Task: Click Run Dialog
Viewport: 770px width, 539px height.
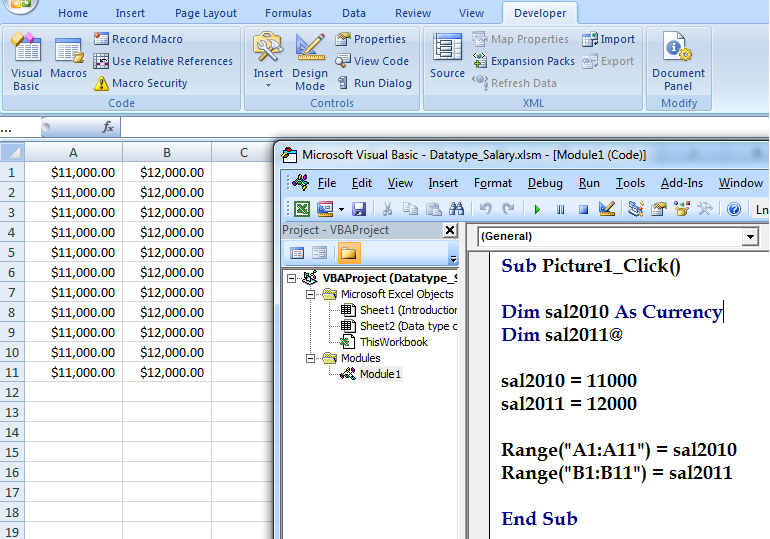Action: (375, 83)
